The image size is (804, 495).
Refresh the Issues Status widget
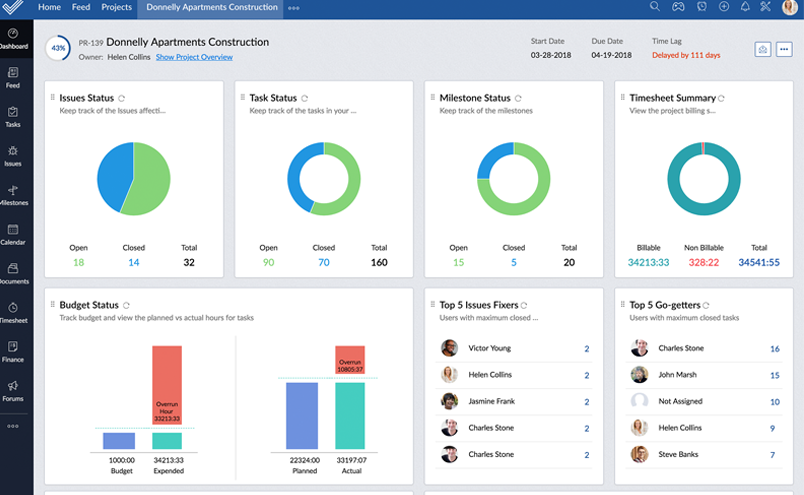pos(122,98)
